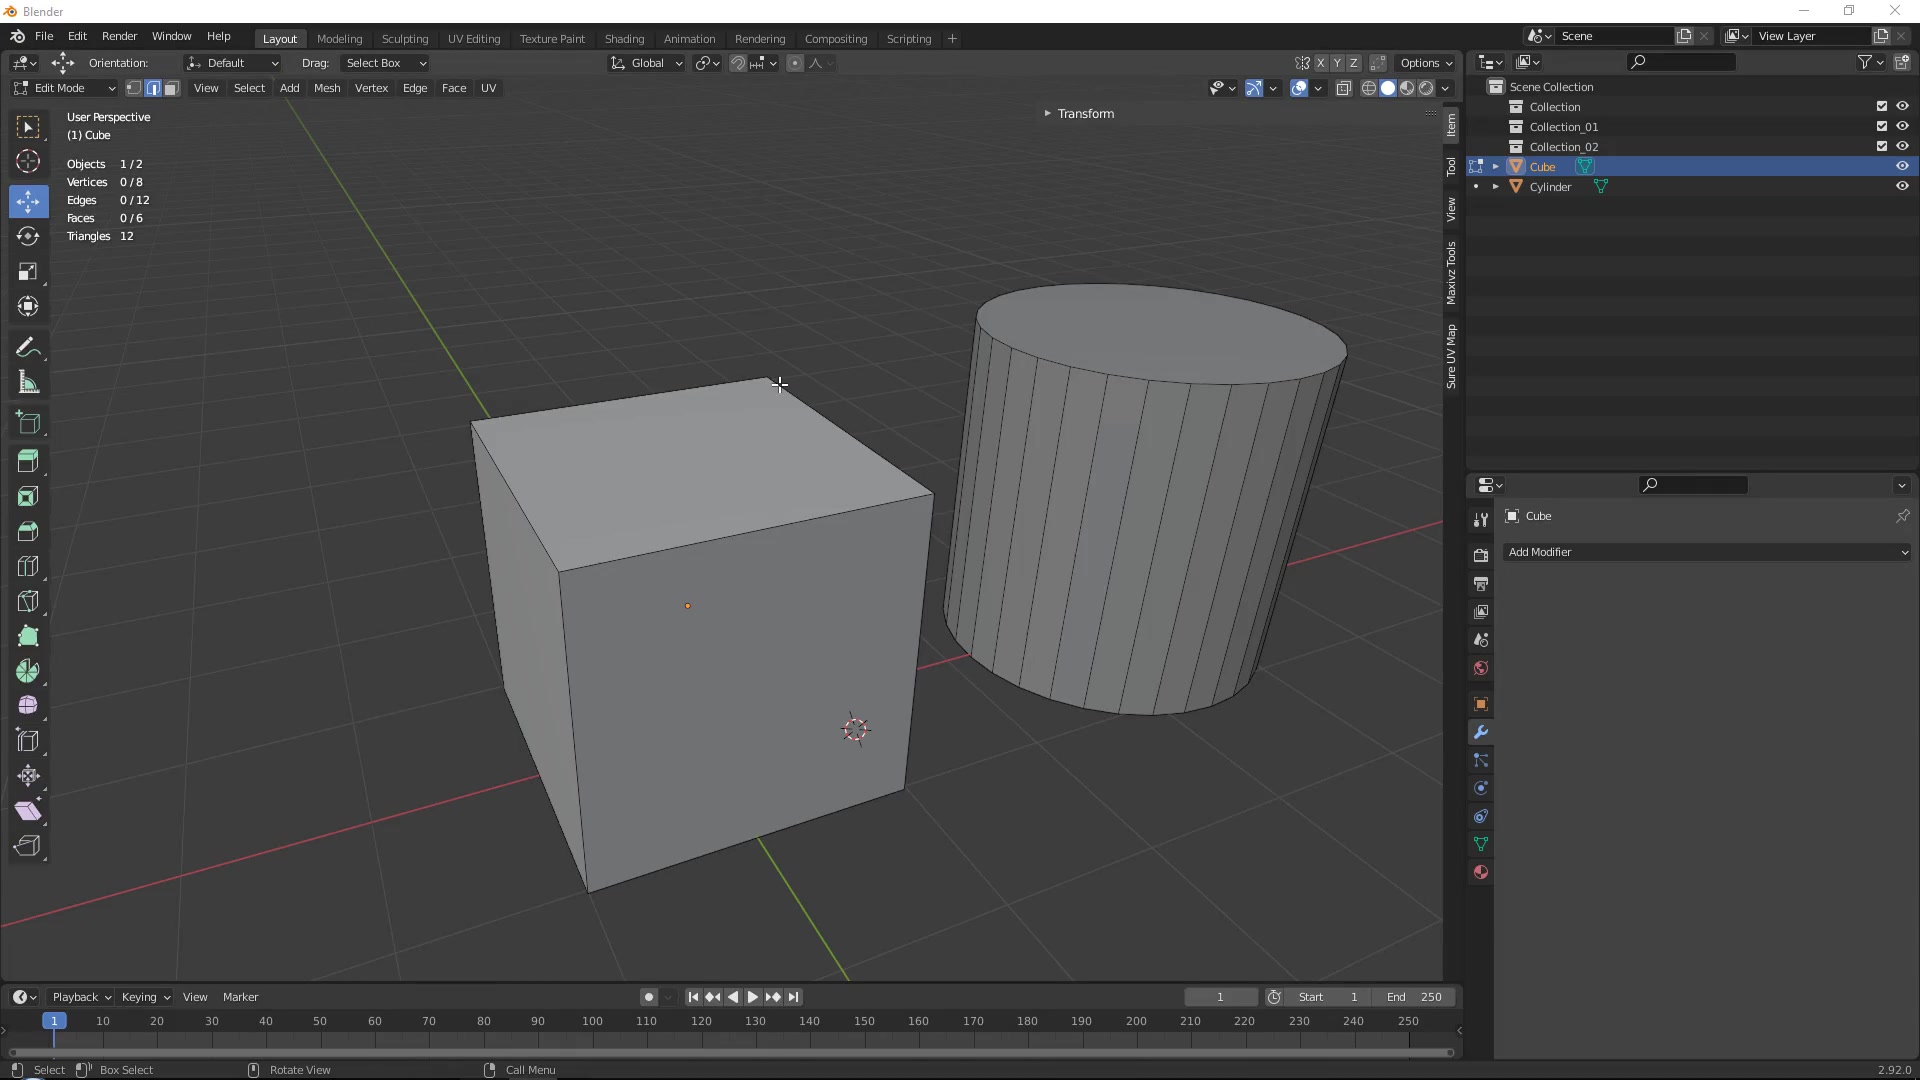The width and height of the screenshot is (1920, 1080).
Task: Select the Measure ruler tool
Action: click(28, 382)
